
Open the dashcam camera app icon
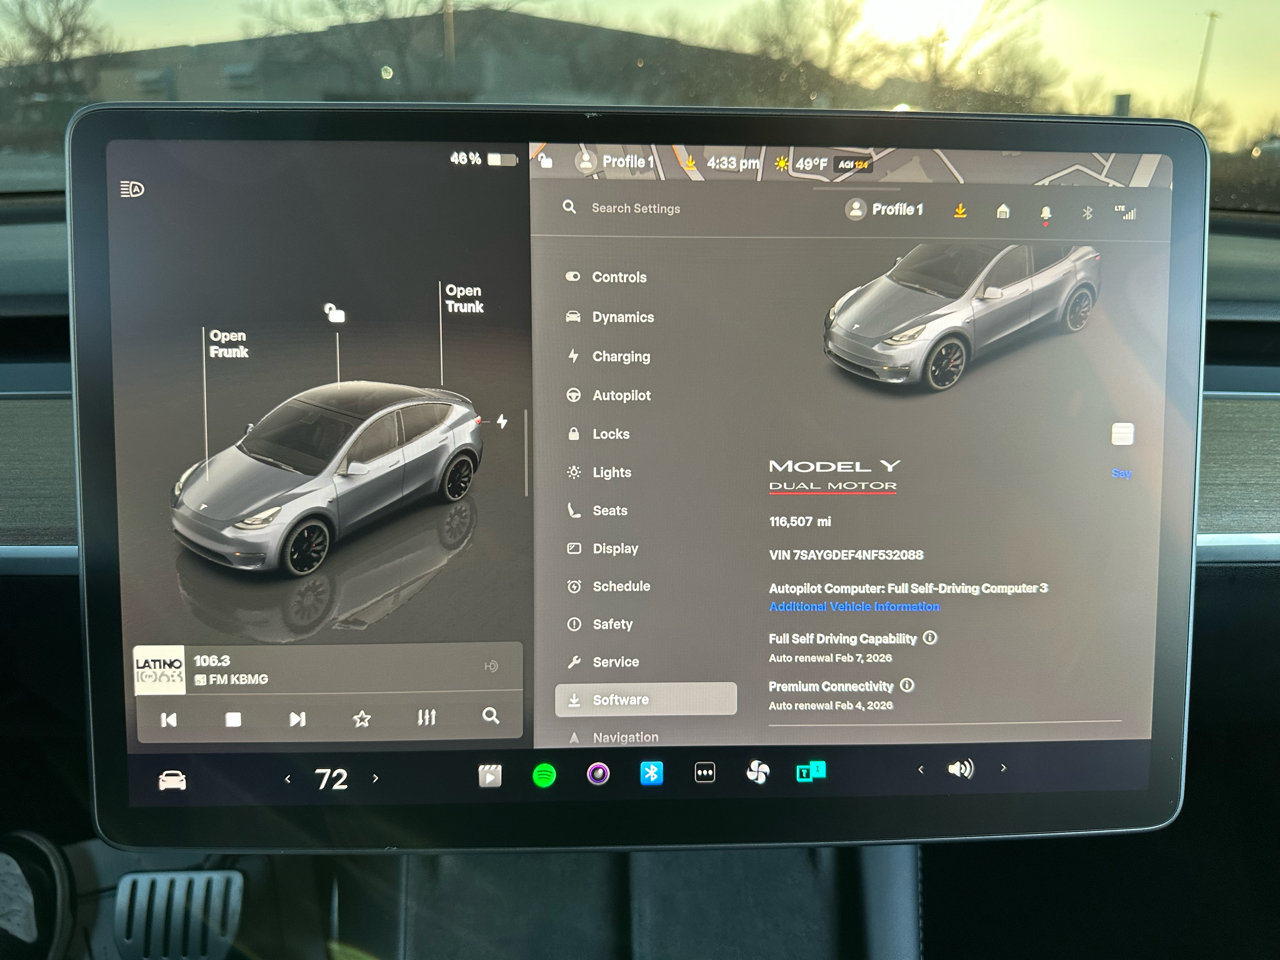(x=598, y=774)
